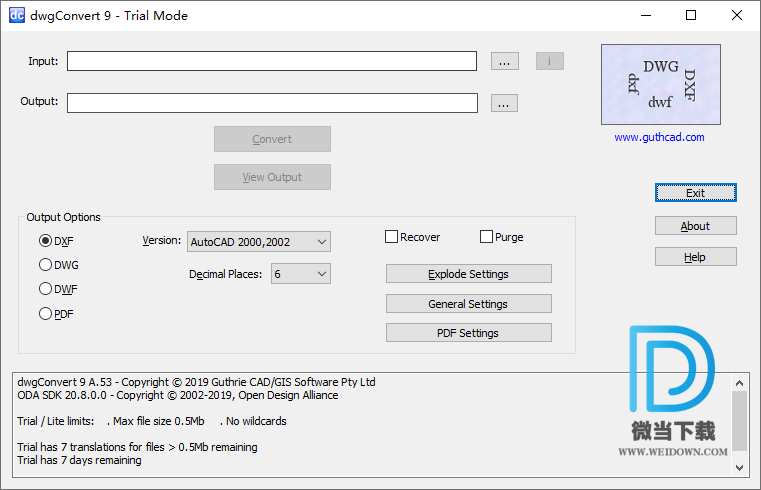This screenshot has width=761, height=490.
Task: Expand the Version dropdown (AutoCAD 2000,2002)
Action: [x=259, y=242]
